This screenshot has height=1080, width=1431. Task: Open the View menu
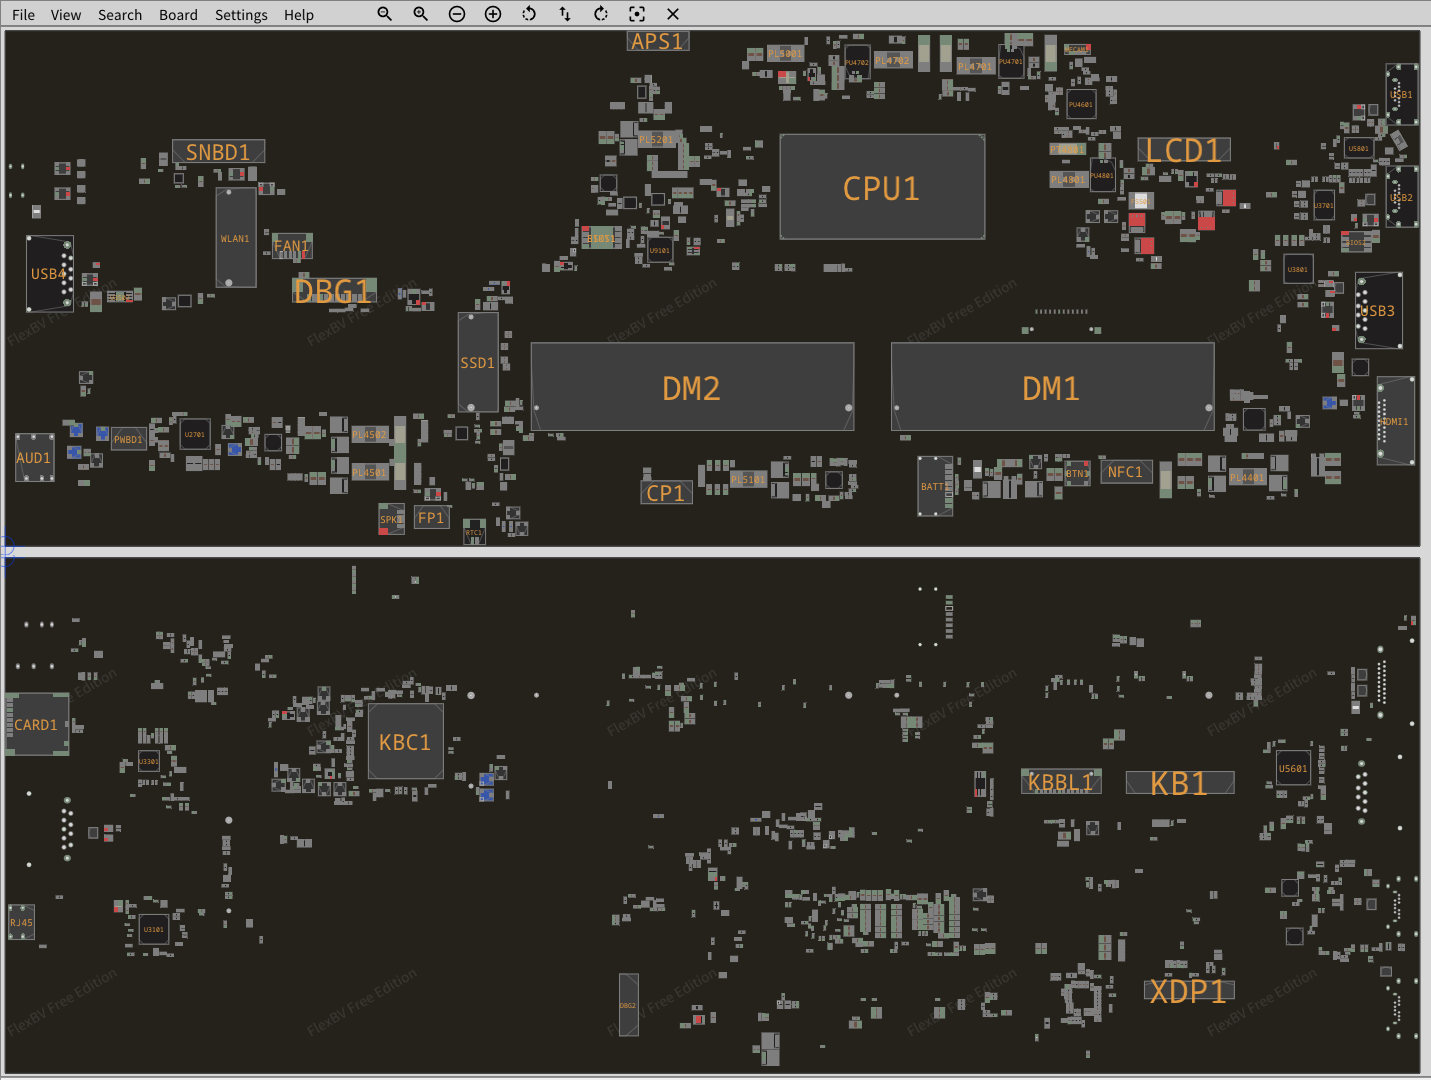(x=66, y=15)
